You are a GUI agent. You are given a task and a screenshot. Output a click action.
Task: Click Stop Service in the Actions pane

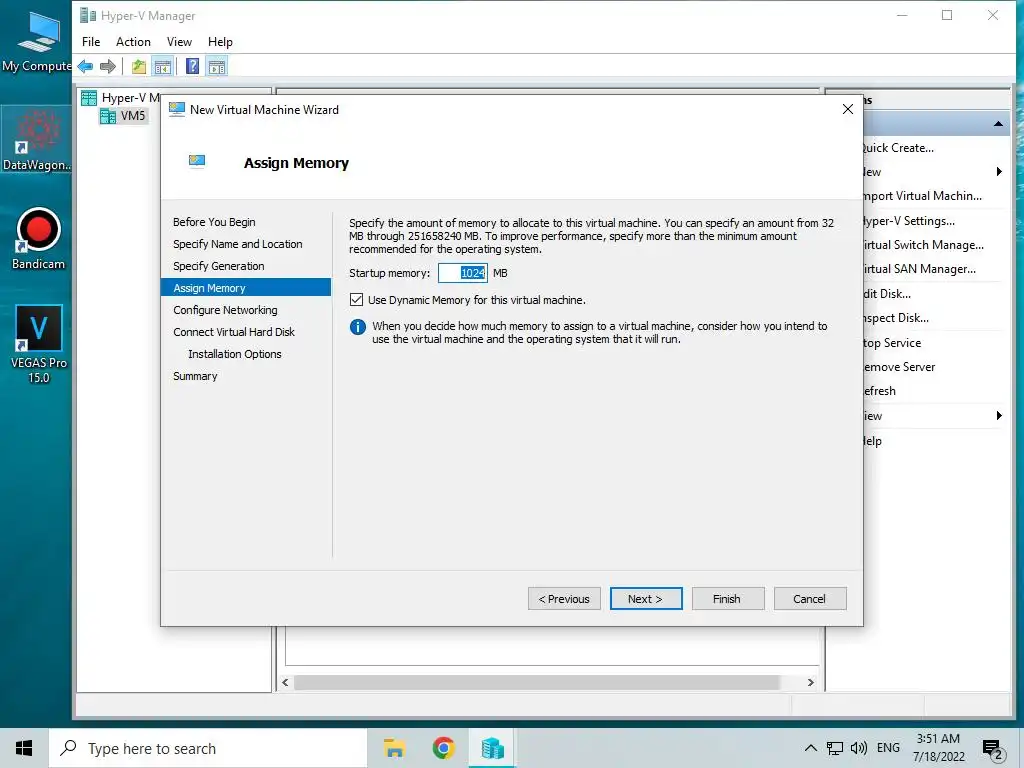click(x=892, y=343)
